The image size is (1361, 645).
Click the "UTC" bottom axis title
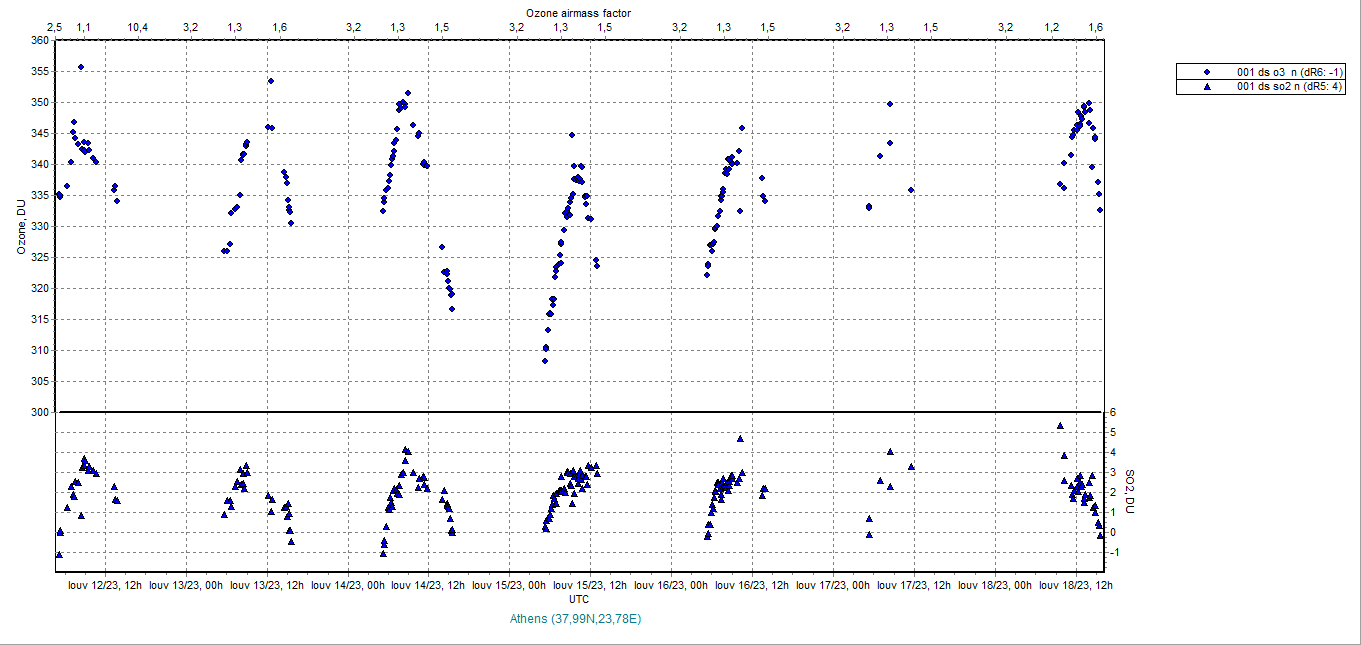point(578,598)
